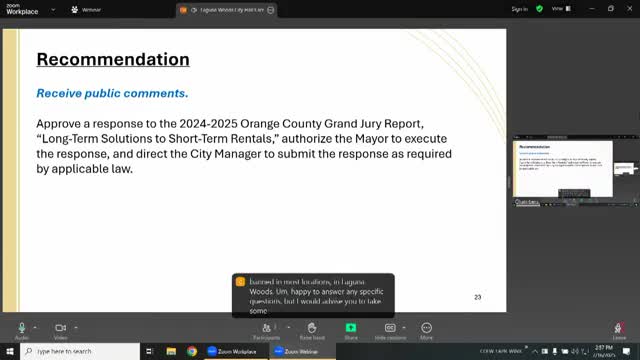The height and width of the screenshot is (360, 640).
Task: Click the Chambers name label on thumbnail
Action: click(527, 202)
